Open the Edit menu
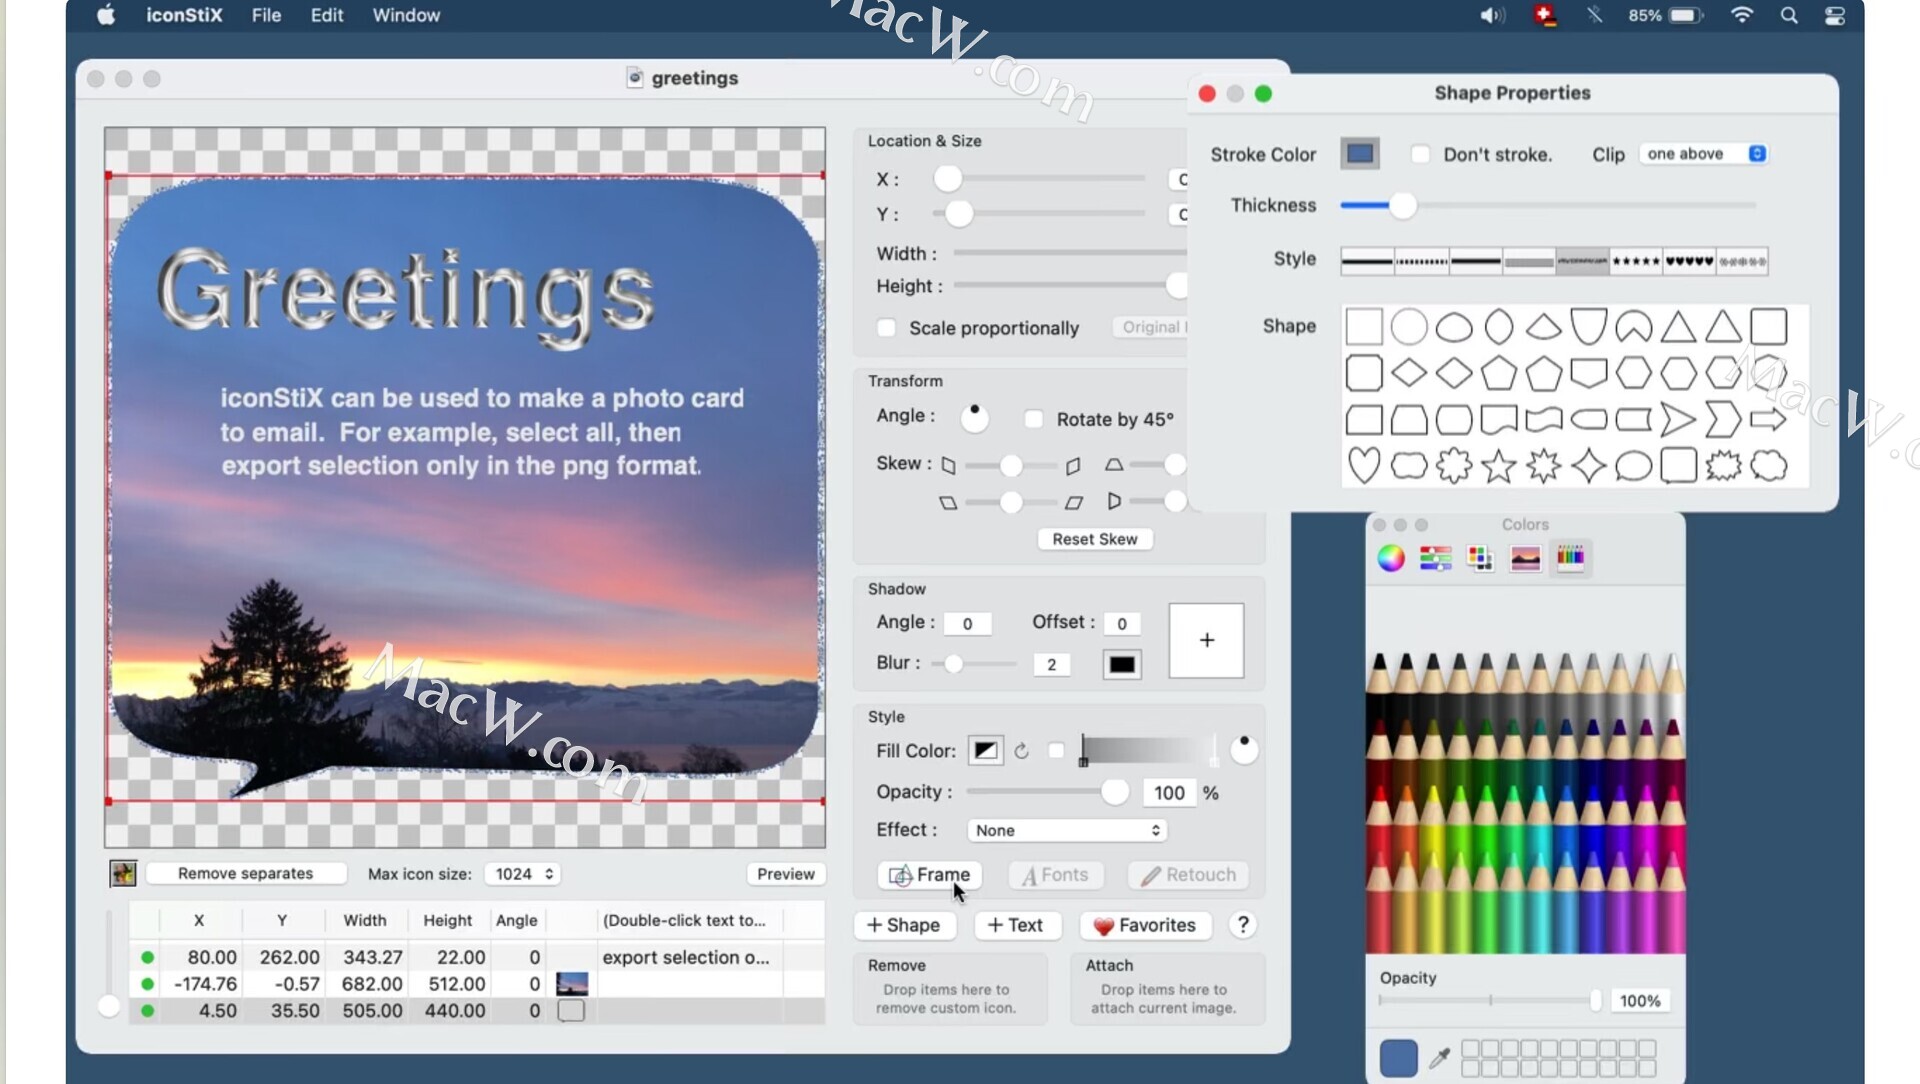Viewport: 1920px width, 1084px height. pos(327,15)
